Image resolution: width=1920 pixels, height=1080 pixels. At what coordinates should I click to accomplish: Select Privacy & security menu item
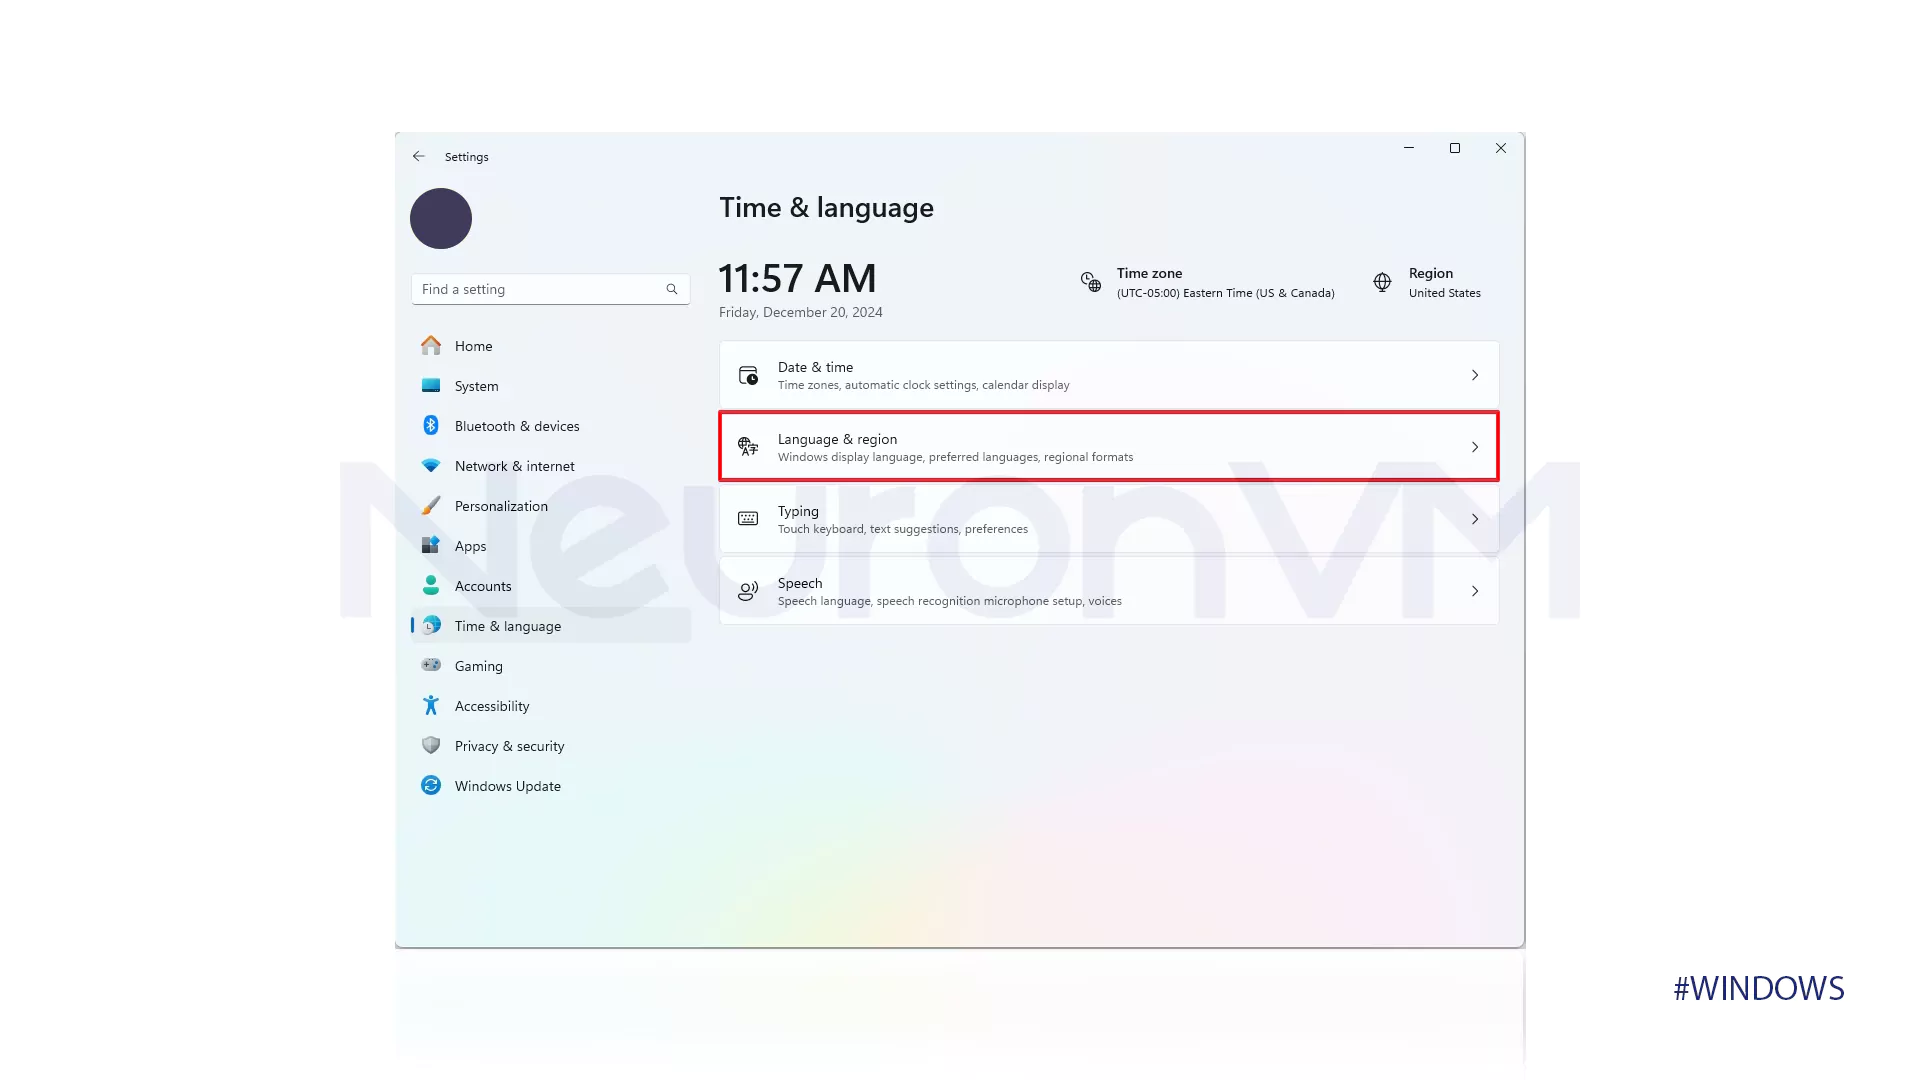click(x=509, y=745)
